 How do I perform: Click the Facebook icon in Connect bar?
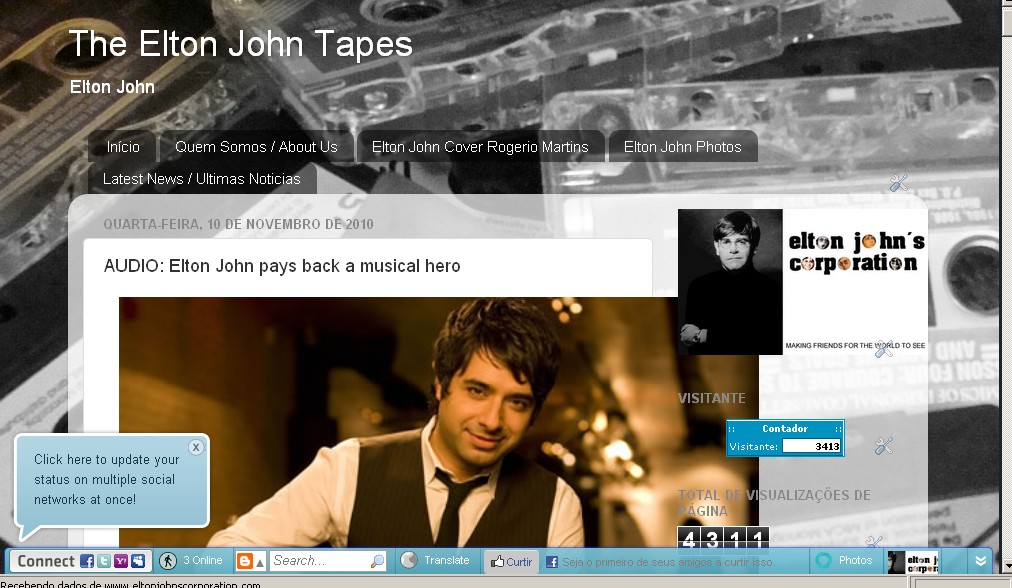pyautogui.click(x=87, y=561)
